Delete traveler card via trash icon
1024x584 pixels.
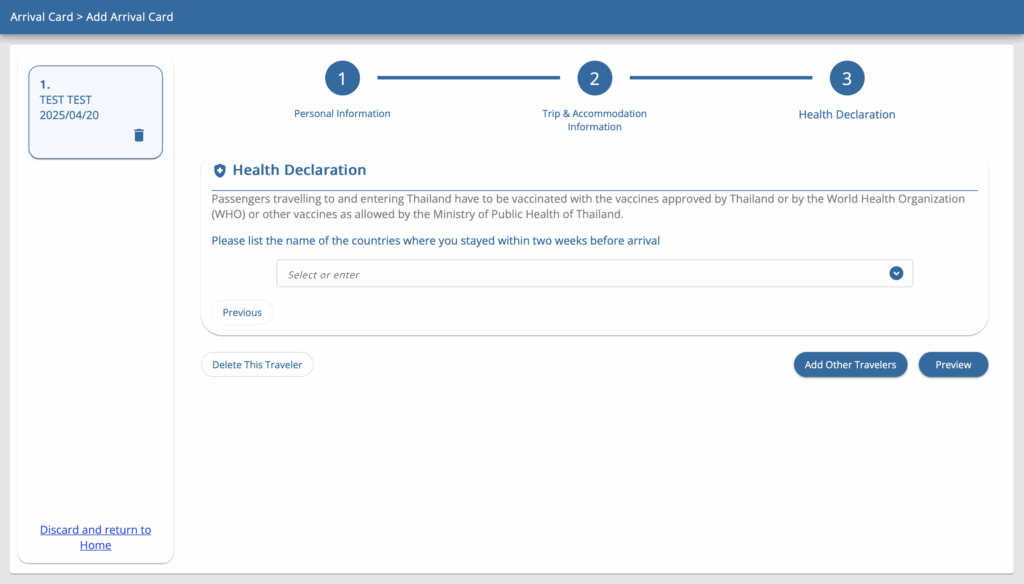click(x=138, y=135)
